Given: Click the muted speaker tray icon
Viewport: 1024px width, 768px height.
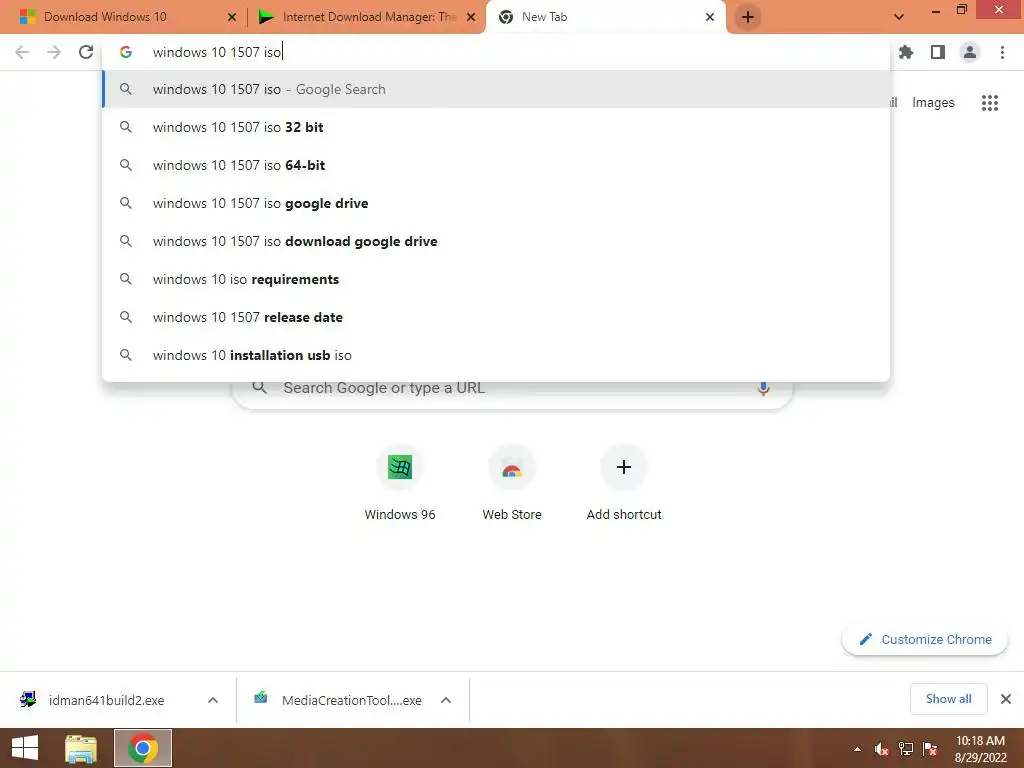Looking at the screenshot, I should pyautogui.click(x=882, y=749).
